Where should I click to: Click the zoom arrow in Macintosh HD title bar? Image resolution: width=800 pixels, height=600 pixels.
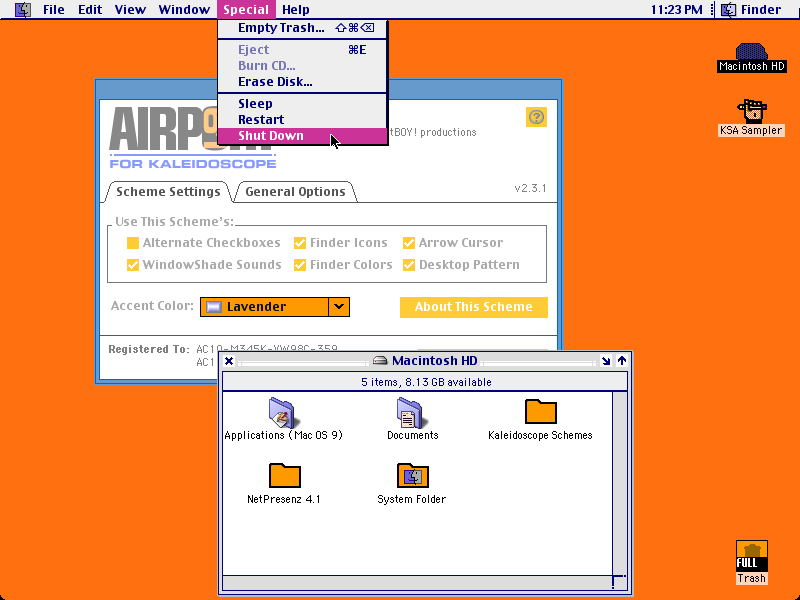pos(606,361)
